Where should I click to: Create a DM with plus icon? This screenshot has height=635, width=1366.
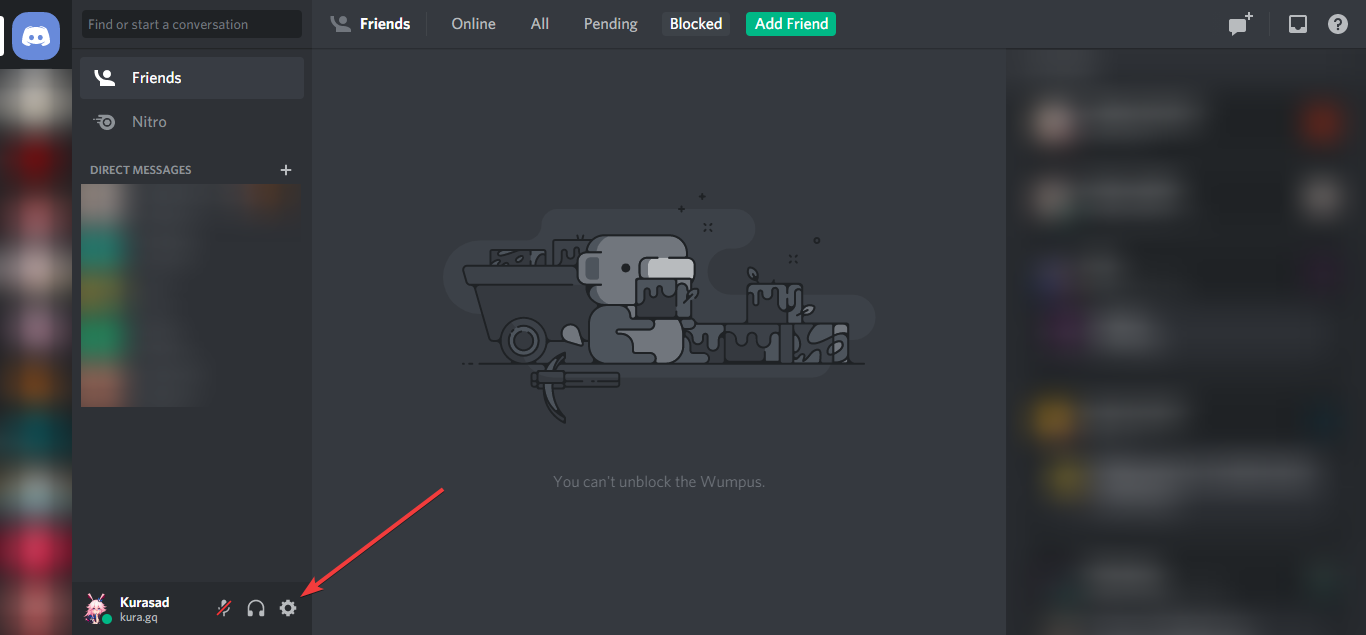coord(286,170)
